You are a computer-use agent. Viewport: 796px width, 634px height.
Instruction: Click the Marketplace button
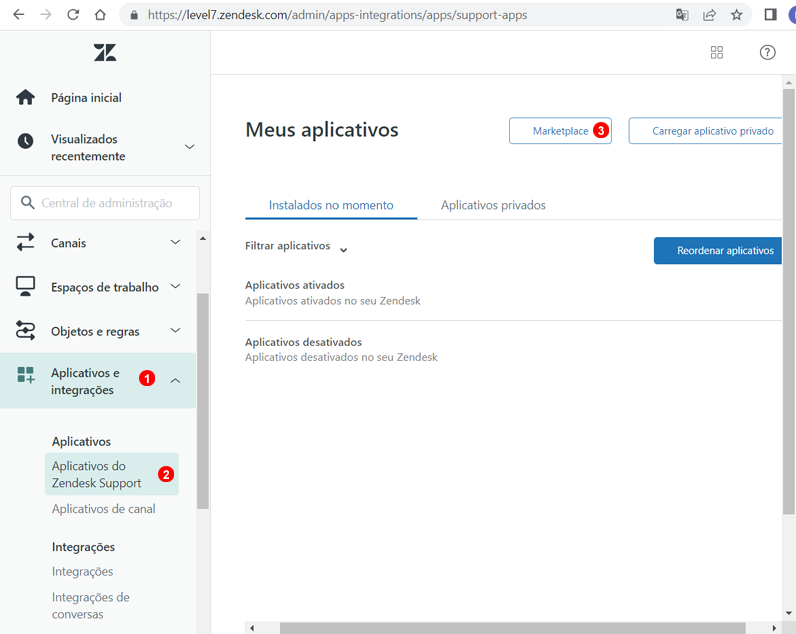pyautogui.click(x=560, y=131)
